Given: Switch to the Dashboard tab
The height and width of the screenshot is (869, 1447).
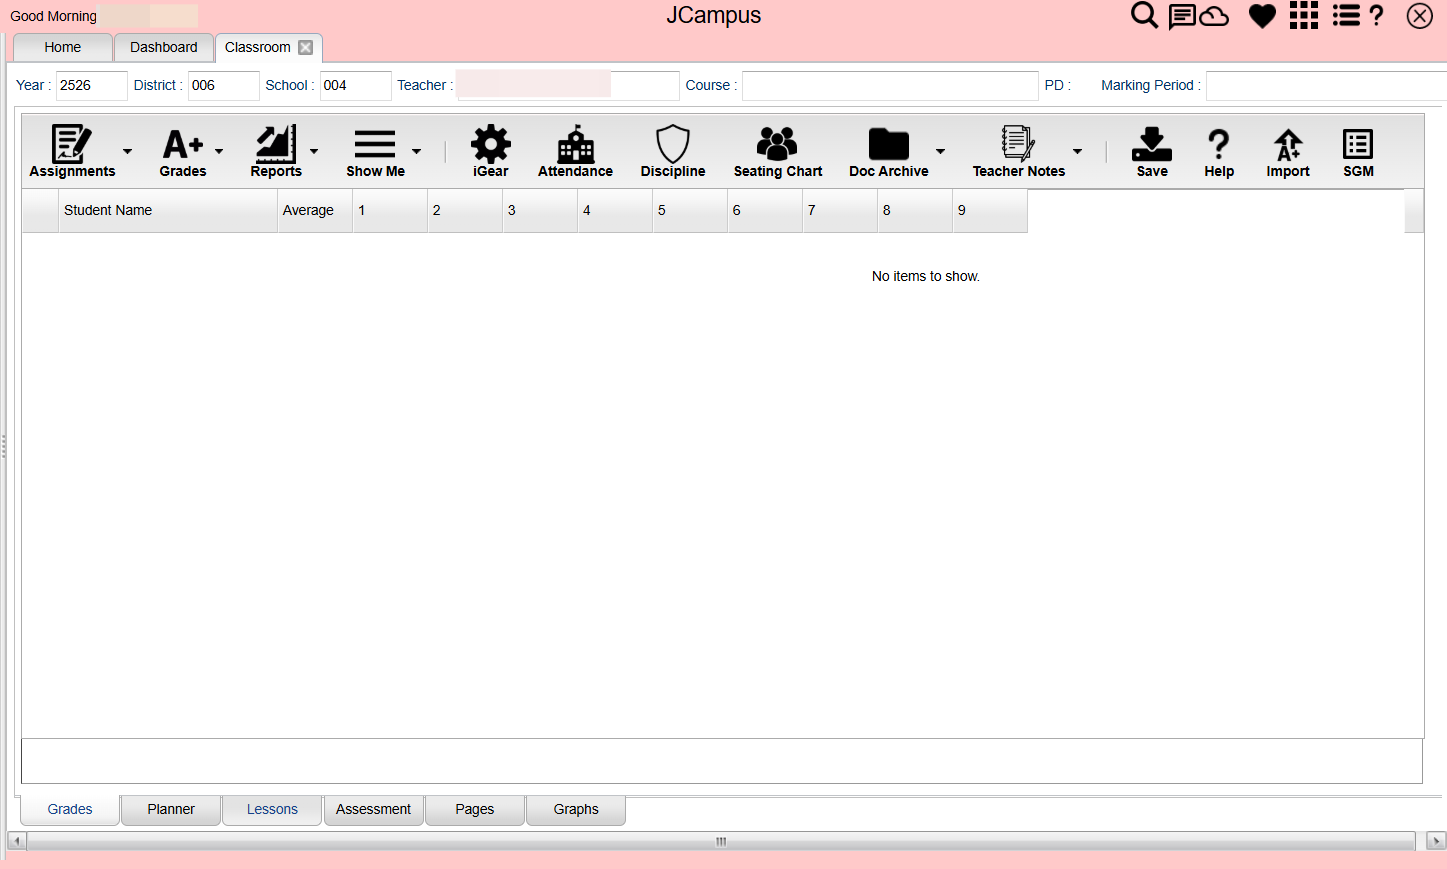Looking at the screenshot, I should [164, 47].
